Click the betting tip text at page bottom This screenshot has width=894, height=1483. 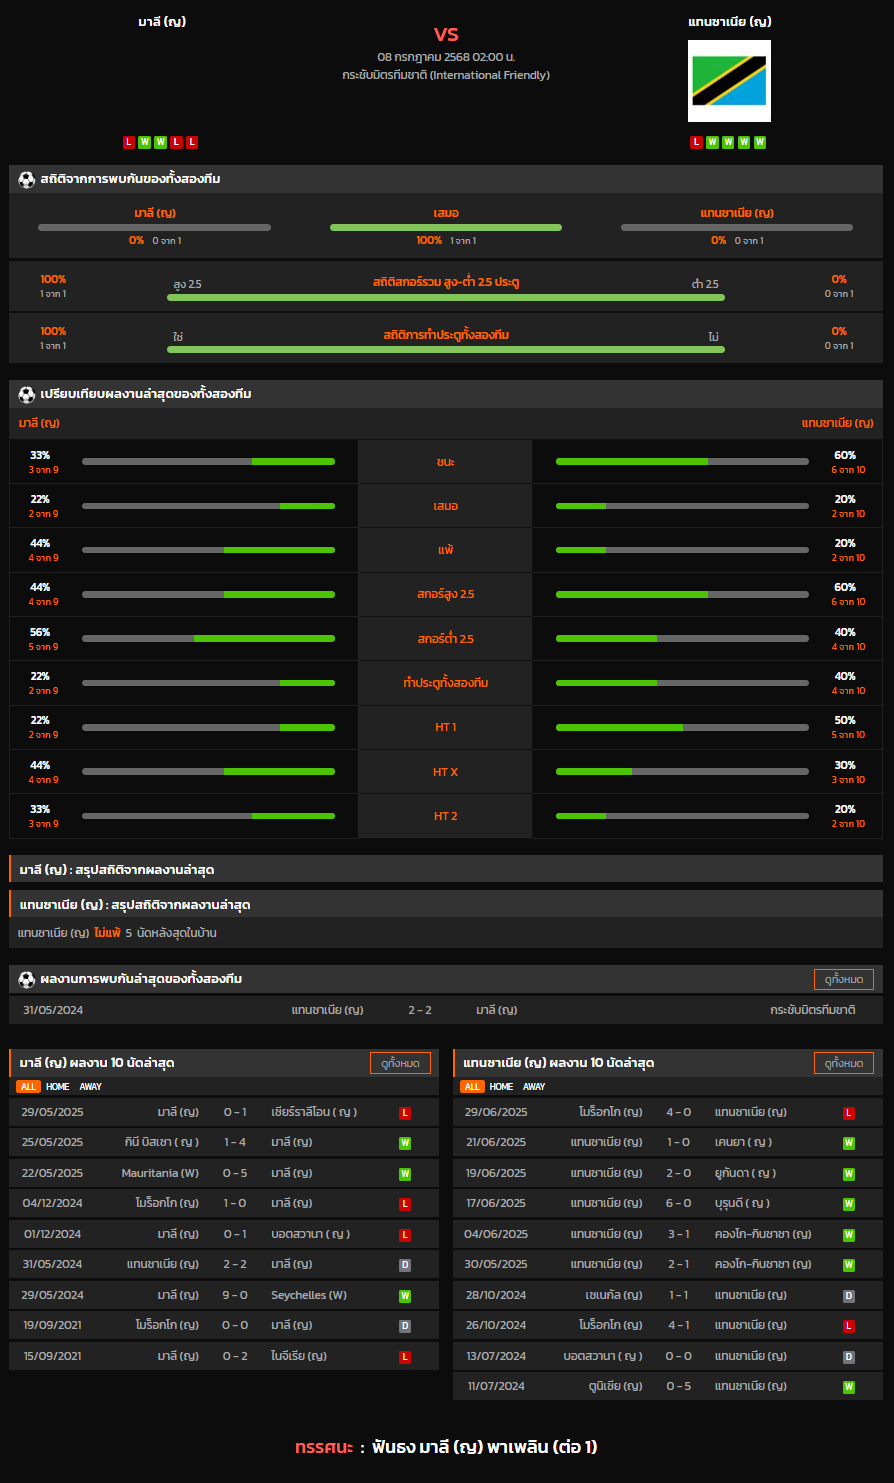[446, 1447]
